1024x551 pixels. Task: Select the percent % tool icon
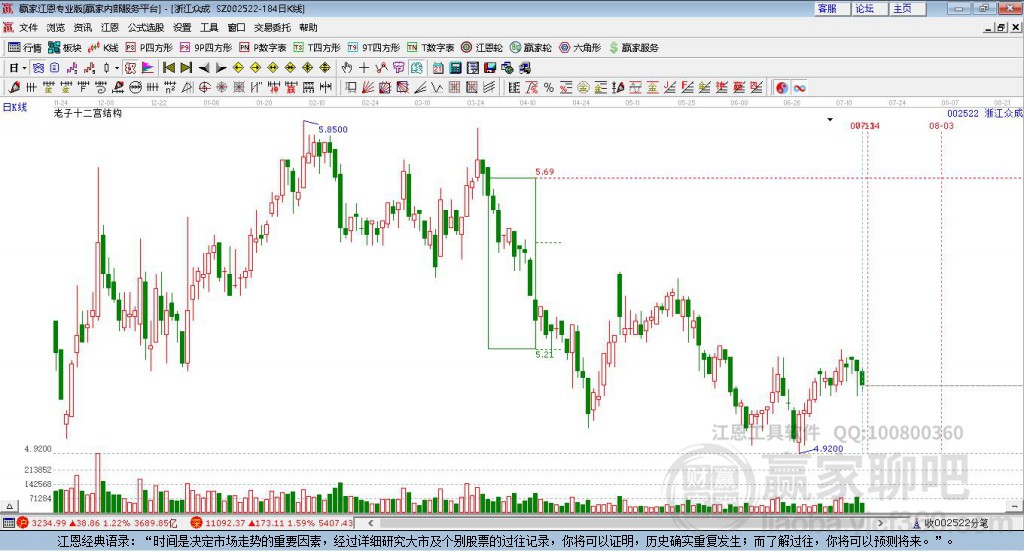coord(549,87)
